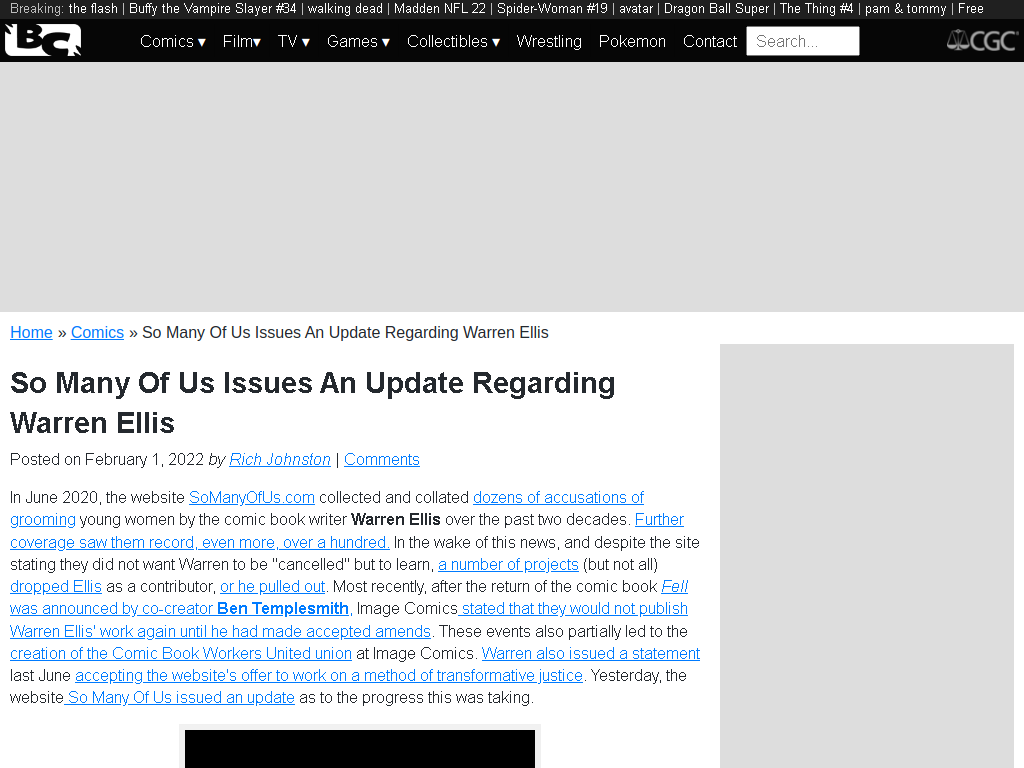Open the CGC logo link
The image size is (1024, 768).
(982, 41)
